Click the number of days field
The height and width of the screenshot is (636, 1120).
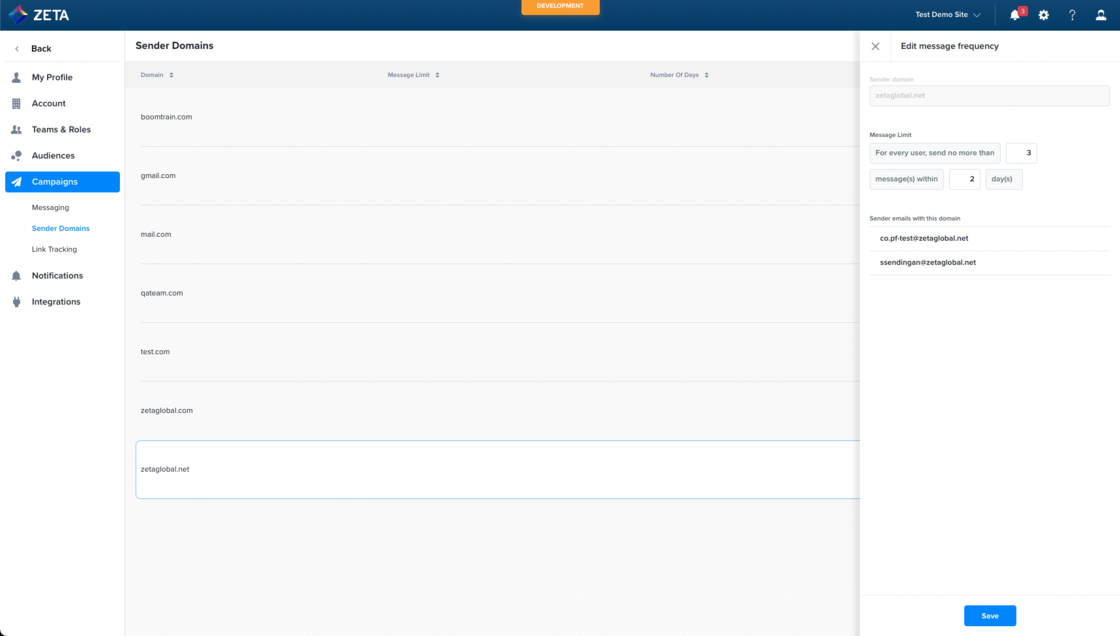tap(964, 179)
